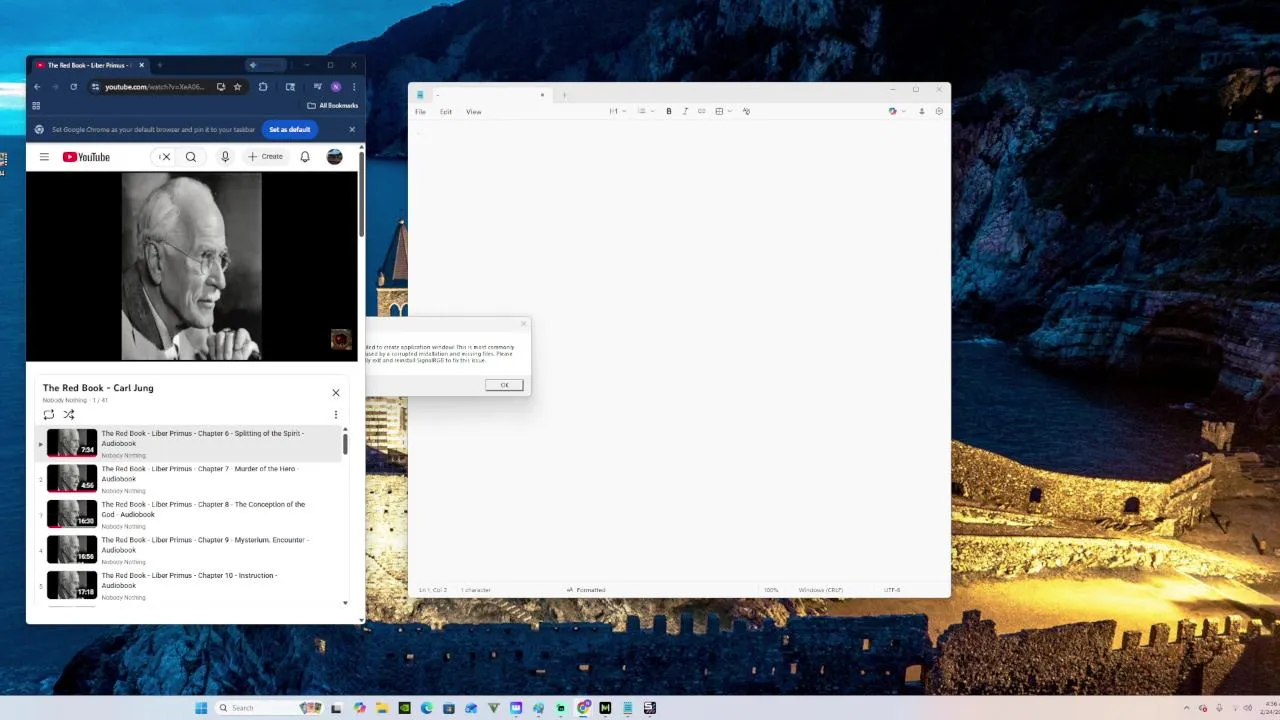Image resolution: width=1280 pixels, height=720 pixels.
Task: Click the Carl Jung video player
Action: (191, 266)
